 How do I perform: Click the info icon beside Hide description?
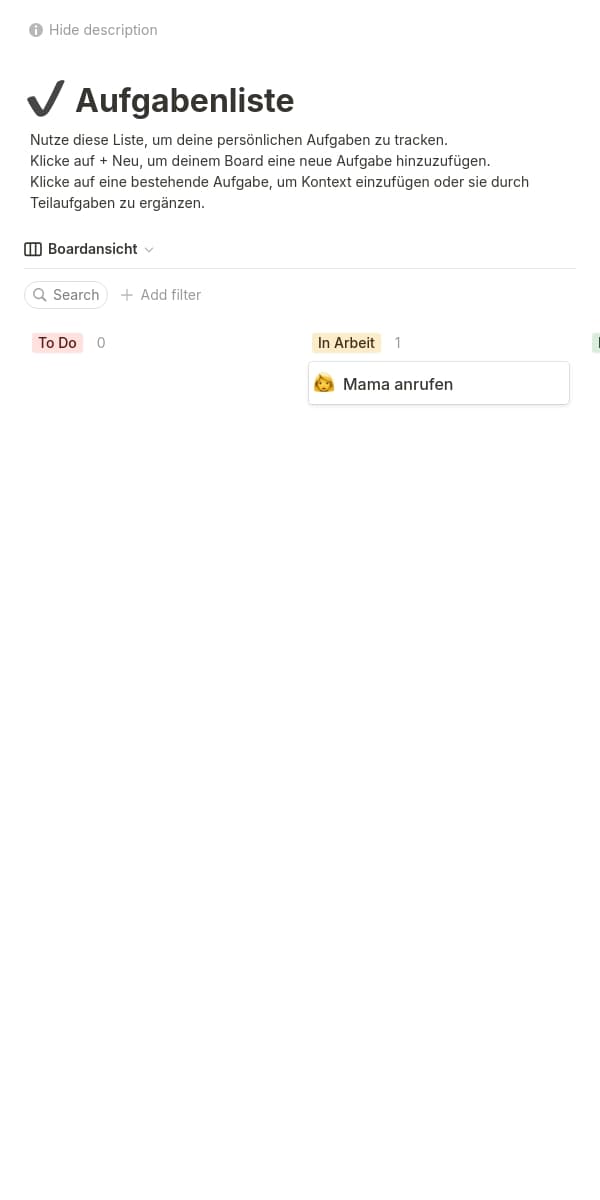coord(36,30)
